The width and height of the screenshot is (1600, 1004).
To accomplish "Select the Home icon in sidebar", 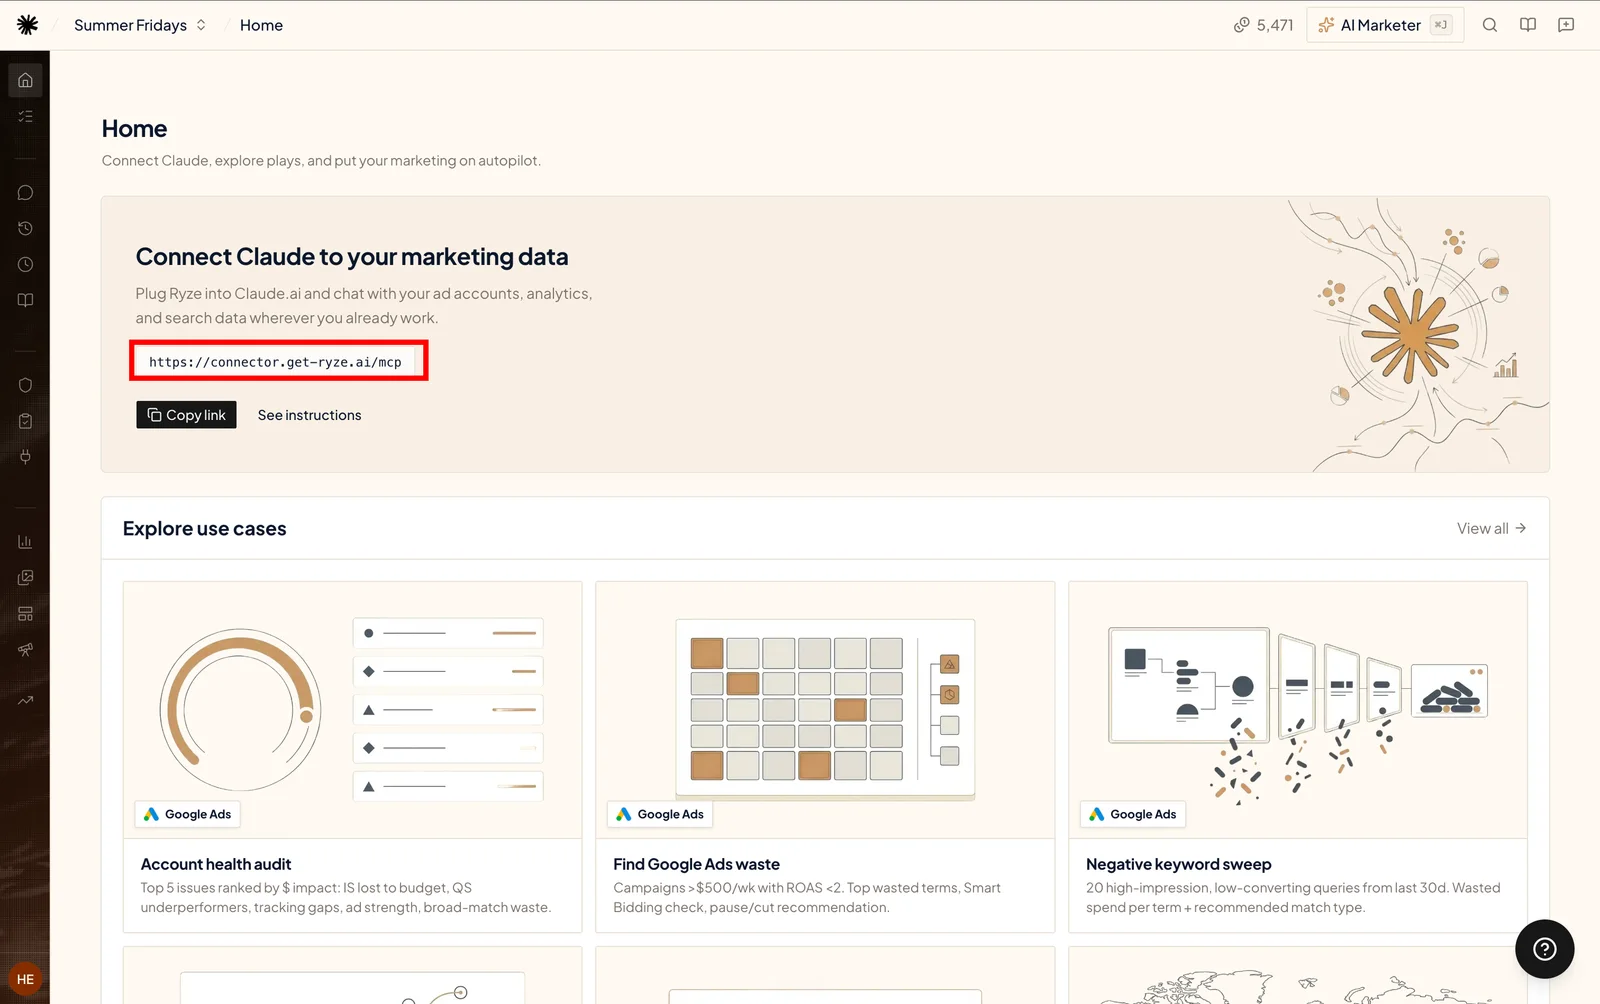I will click(x=25, y=80).
